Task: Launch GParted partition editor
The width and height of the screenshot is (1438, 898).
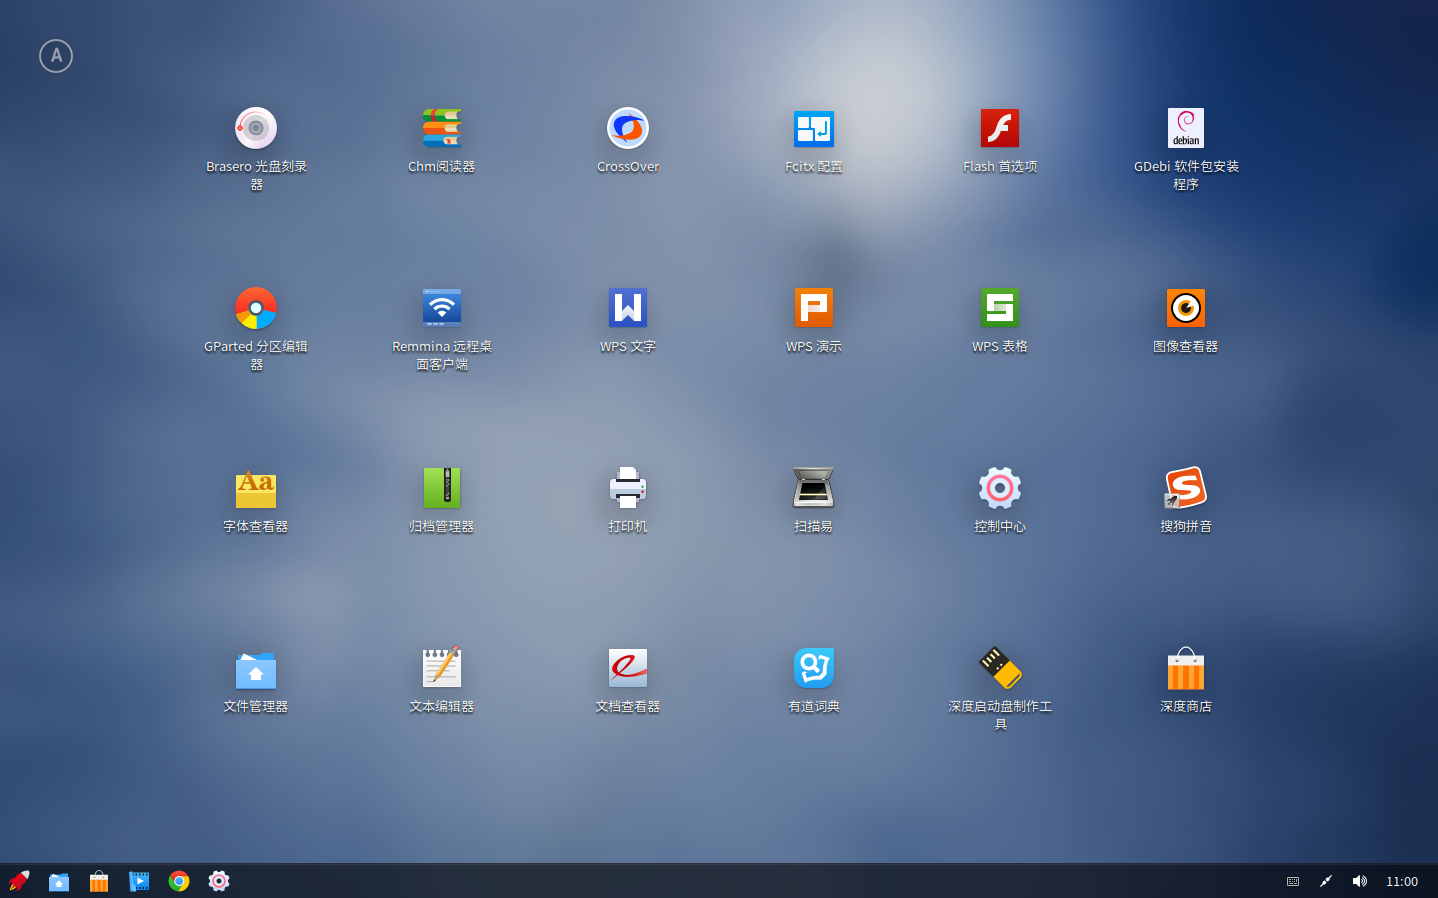Action: 256,309
